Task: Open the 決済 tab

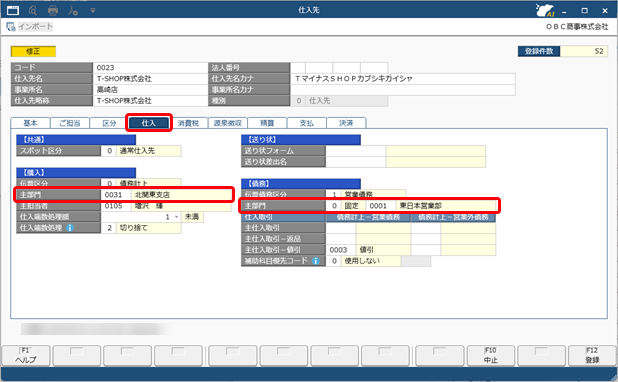Action: 346,123
